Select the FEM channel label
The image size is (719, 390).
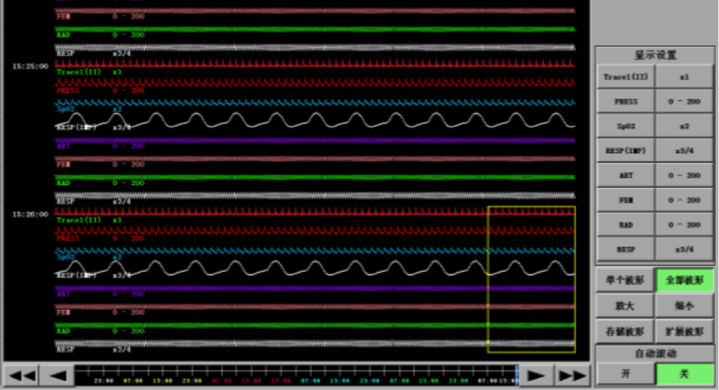click(x=626, y=200)
